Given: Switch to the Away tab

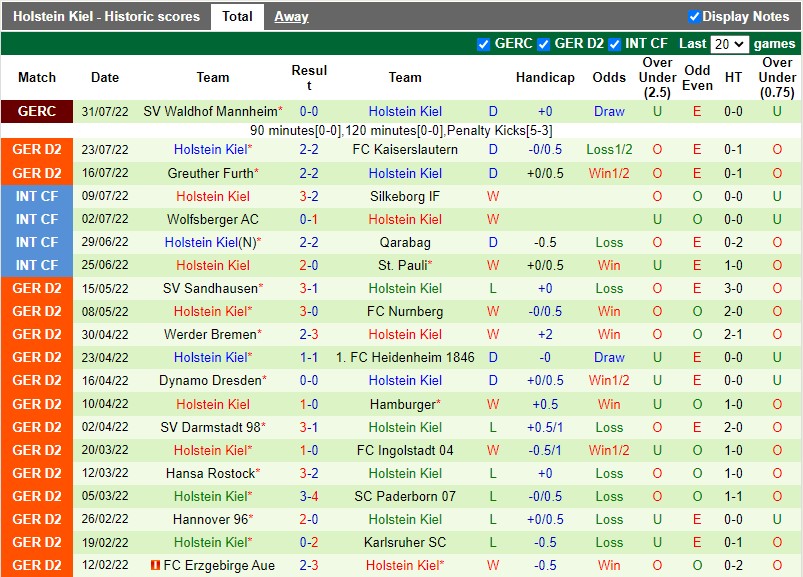Looking at the screenshot, I should [x=291, y=16].
